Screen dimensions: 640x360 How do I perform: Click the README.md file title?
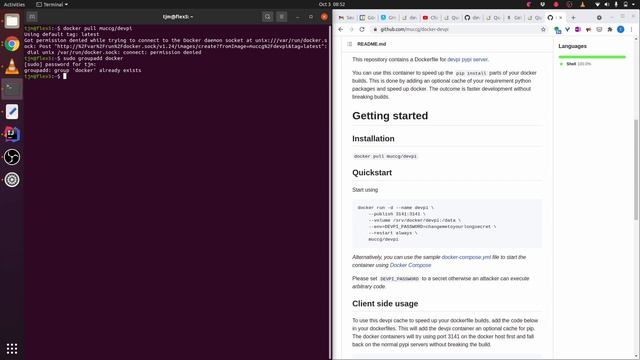[371, 44]
